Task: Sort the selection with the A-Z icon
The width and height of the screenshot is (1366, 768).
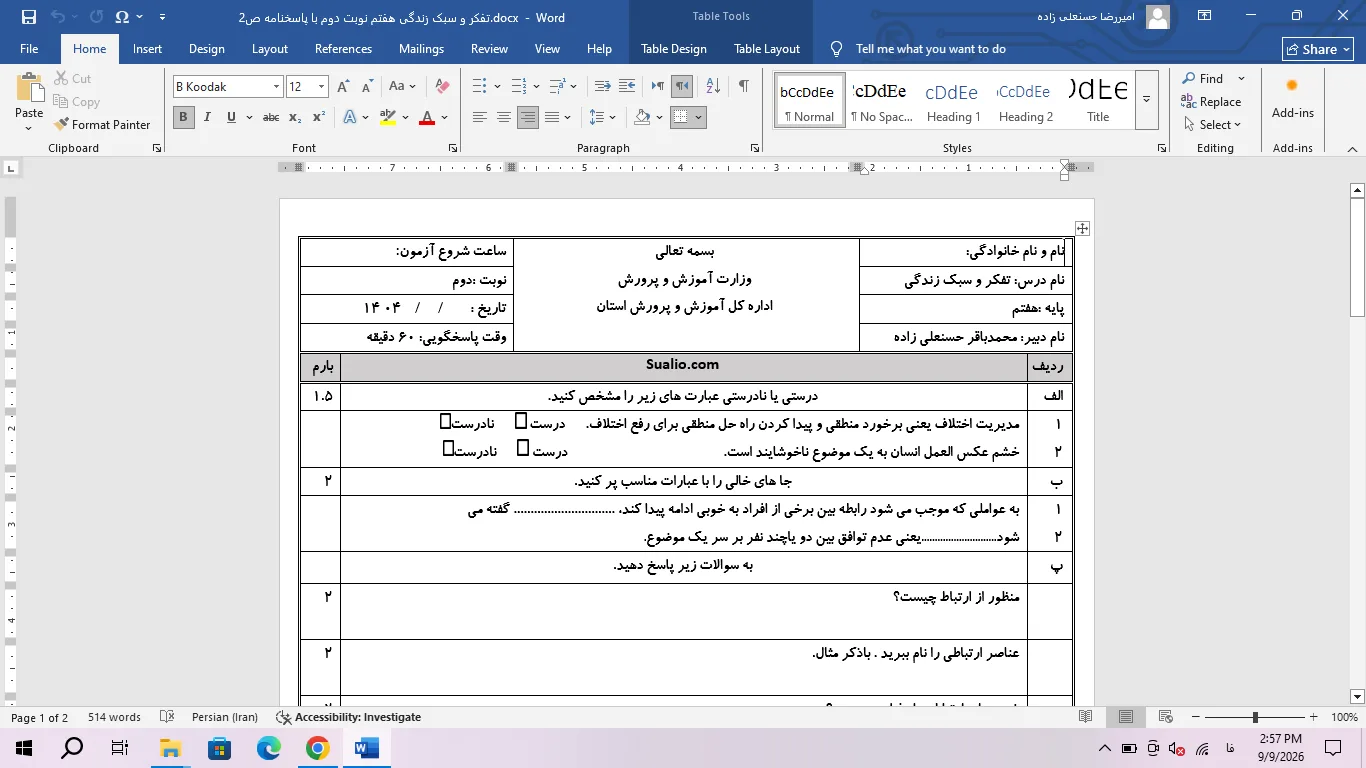Action: (x=714, y=87)
